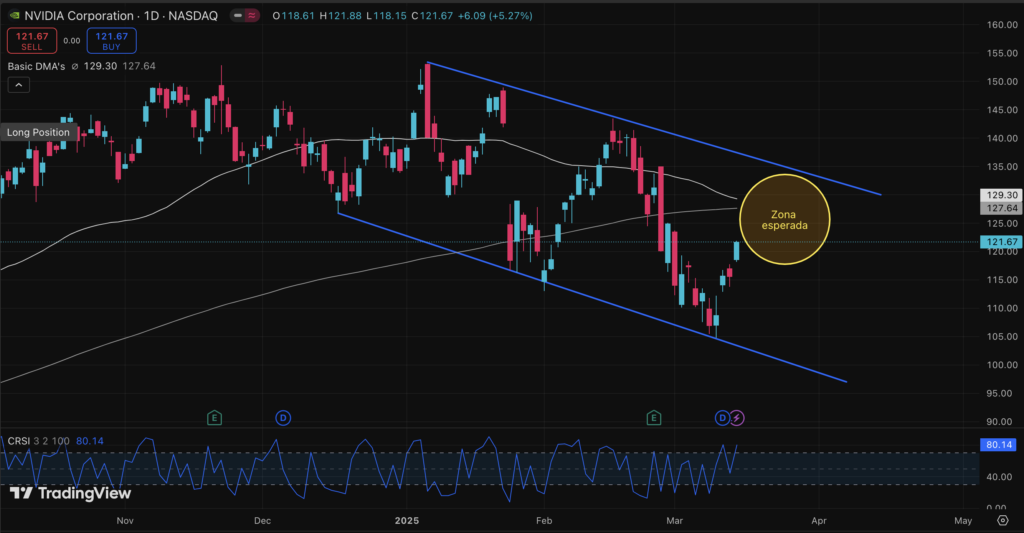Click the 40.00 label on the CRSI scale

(x=1000, y=477)
